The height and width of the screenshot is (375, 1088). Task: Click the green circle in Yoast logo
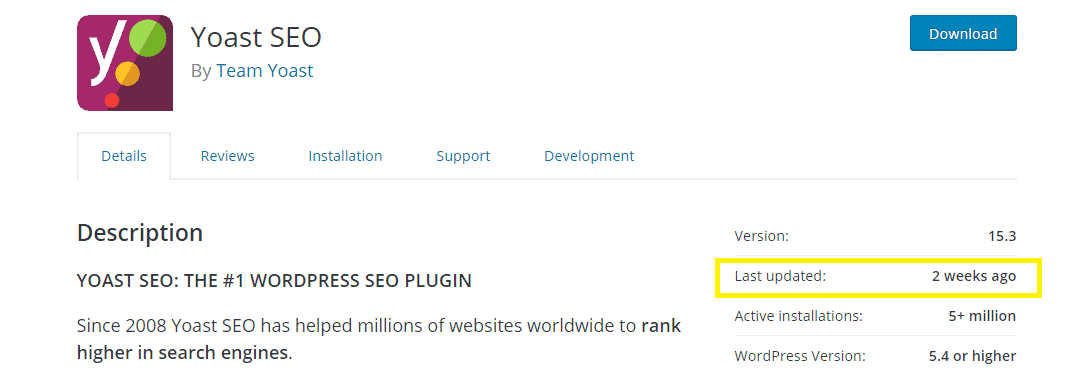pyautogui.click(x=148, y=38)
